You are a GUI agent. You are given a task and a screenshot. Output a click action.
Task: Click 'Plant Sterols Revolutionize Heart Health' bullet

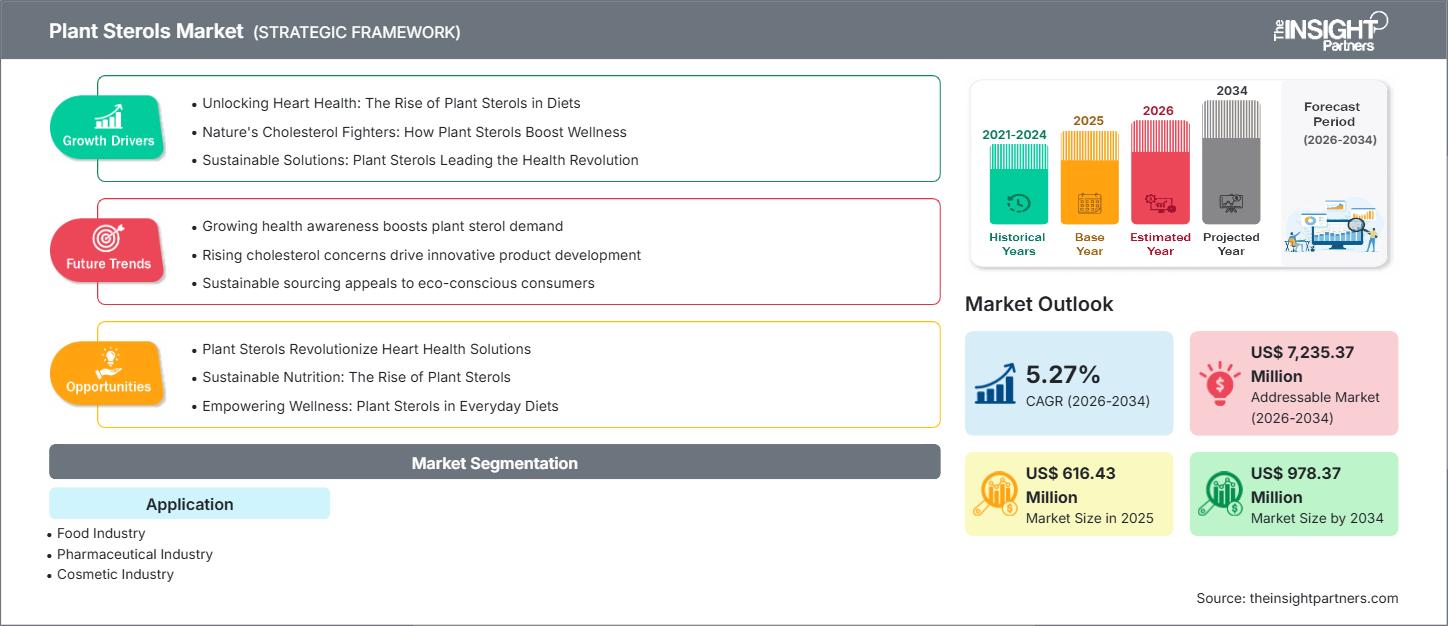click(366, 349)
